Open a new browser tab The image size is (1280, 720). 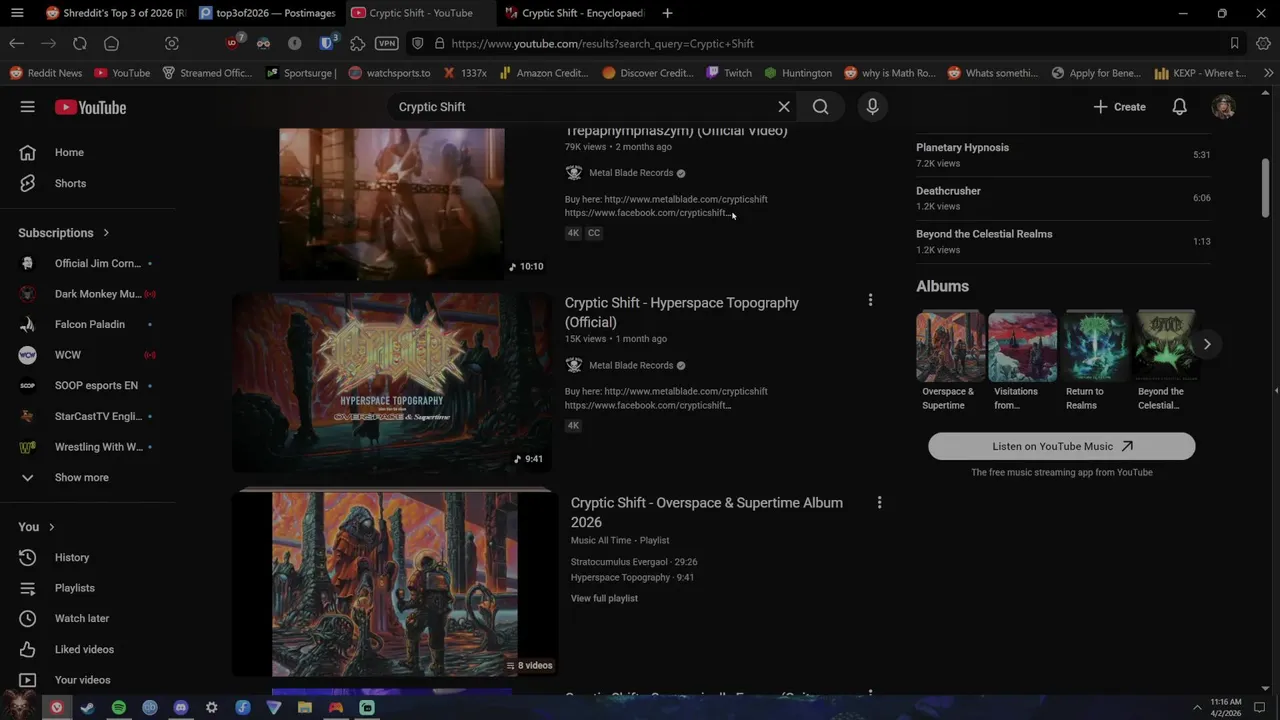667,13
